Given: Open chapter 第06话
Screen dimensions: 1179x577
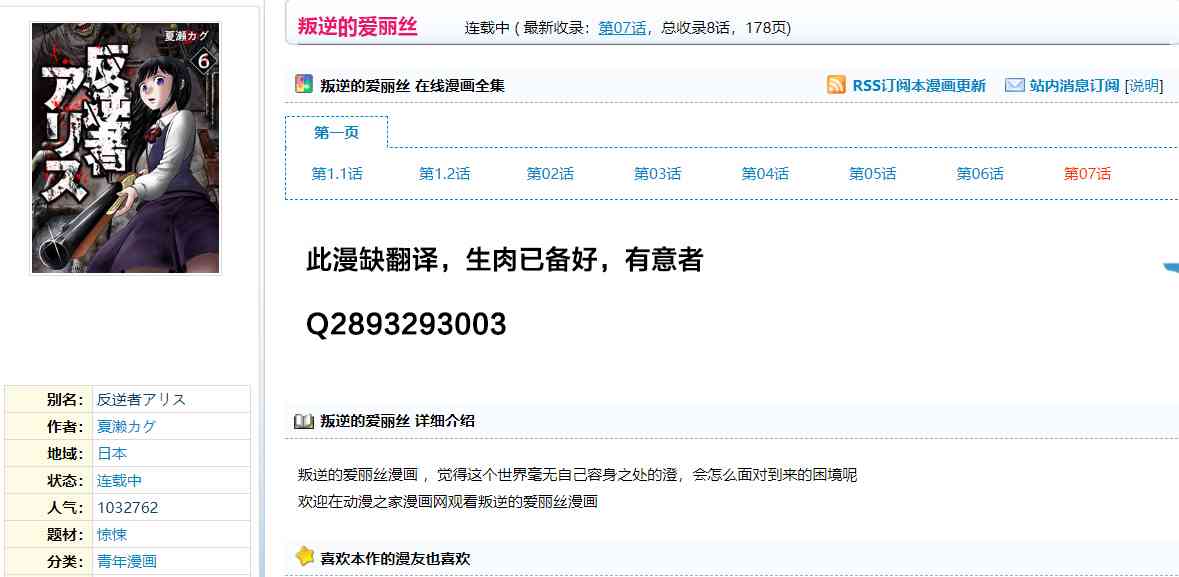Looking at the screenshot, I should click(x=979, y=174).
